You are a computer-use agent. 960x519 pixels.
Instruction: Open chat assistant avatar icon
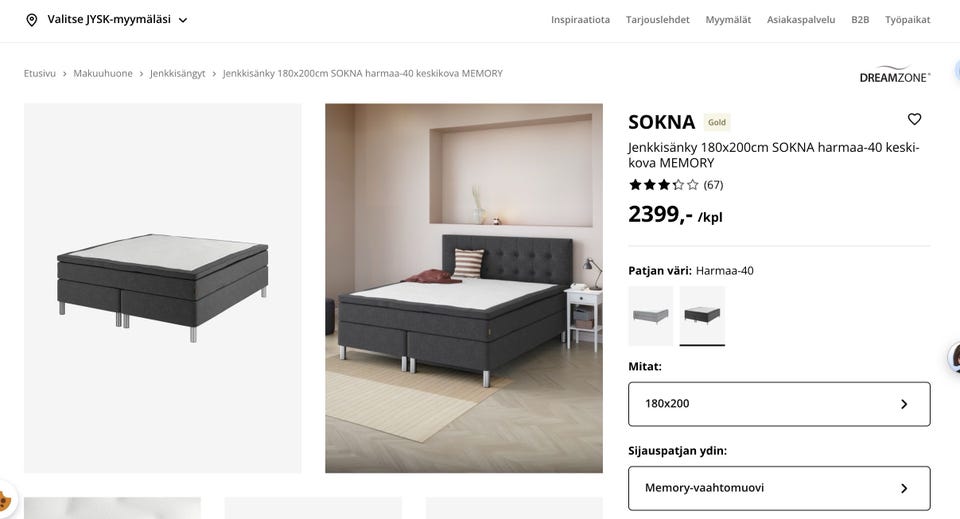point(954,357)
